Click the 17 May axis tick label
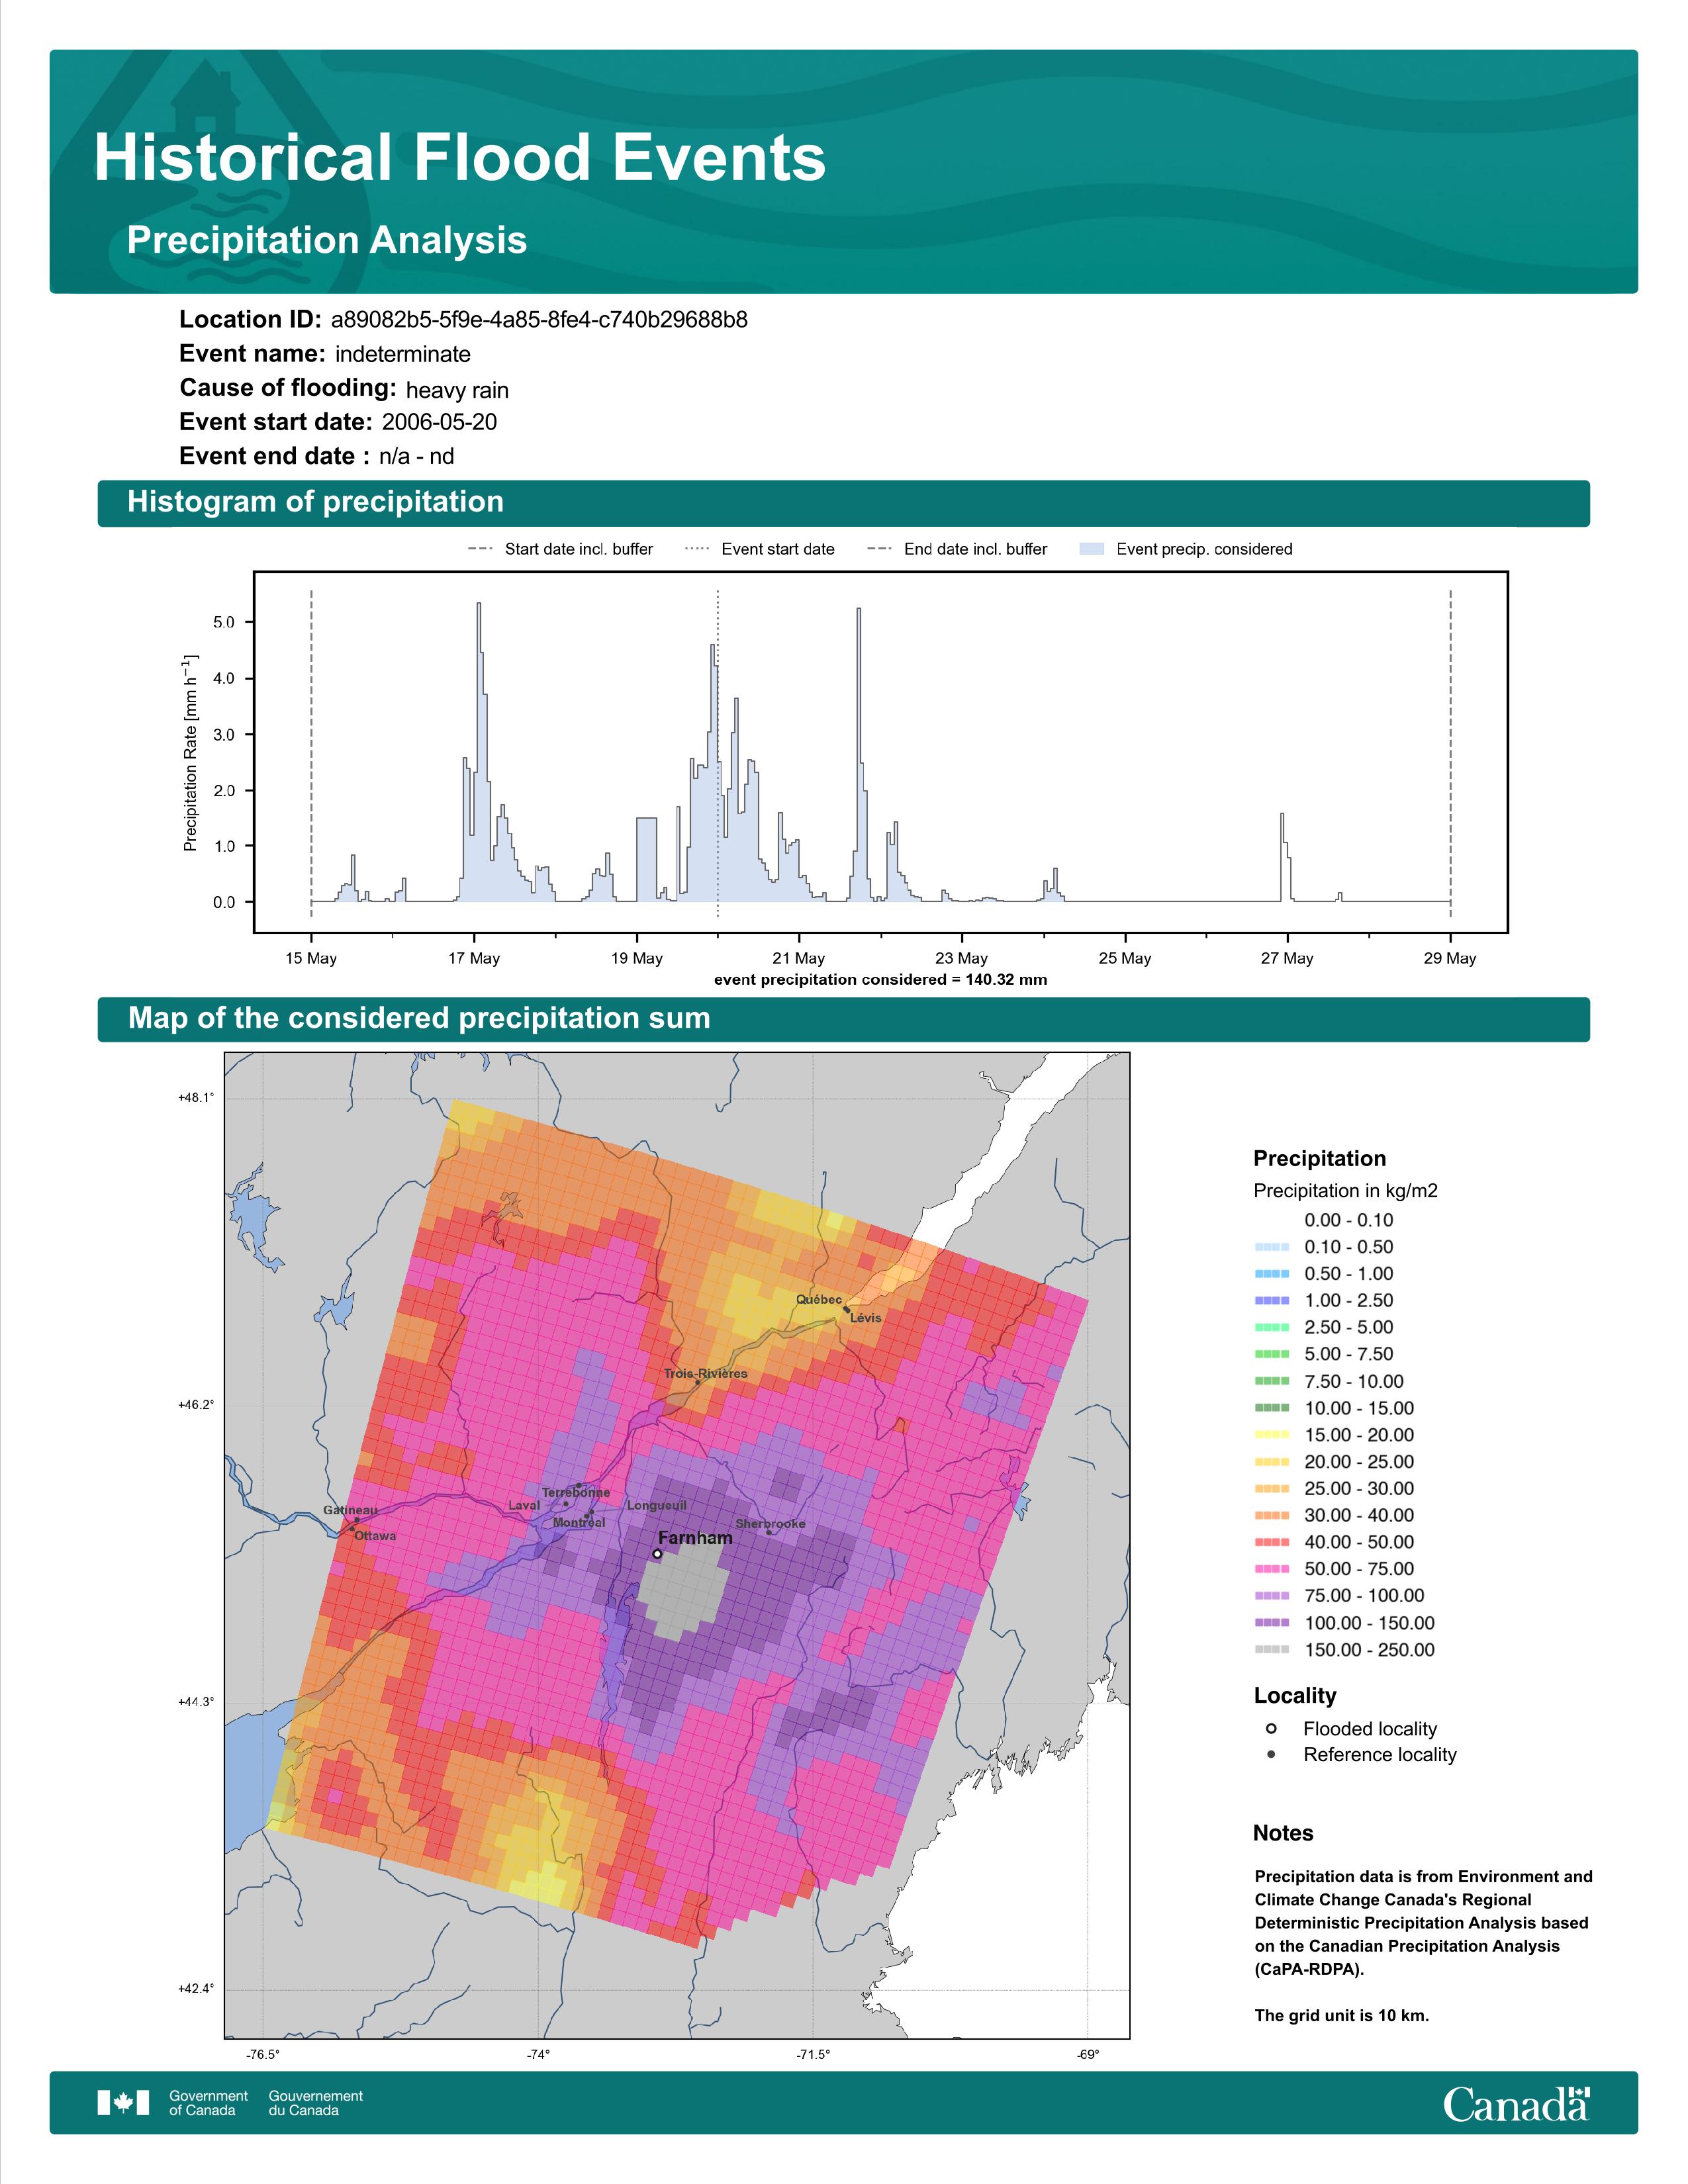Viewport: 1688px width, 2184px height. point(474,958)
